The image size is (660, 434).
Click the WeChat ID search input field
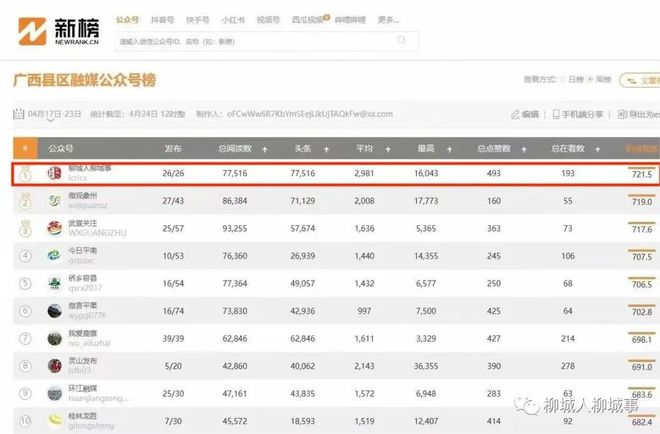click(x=250, y=42)
